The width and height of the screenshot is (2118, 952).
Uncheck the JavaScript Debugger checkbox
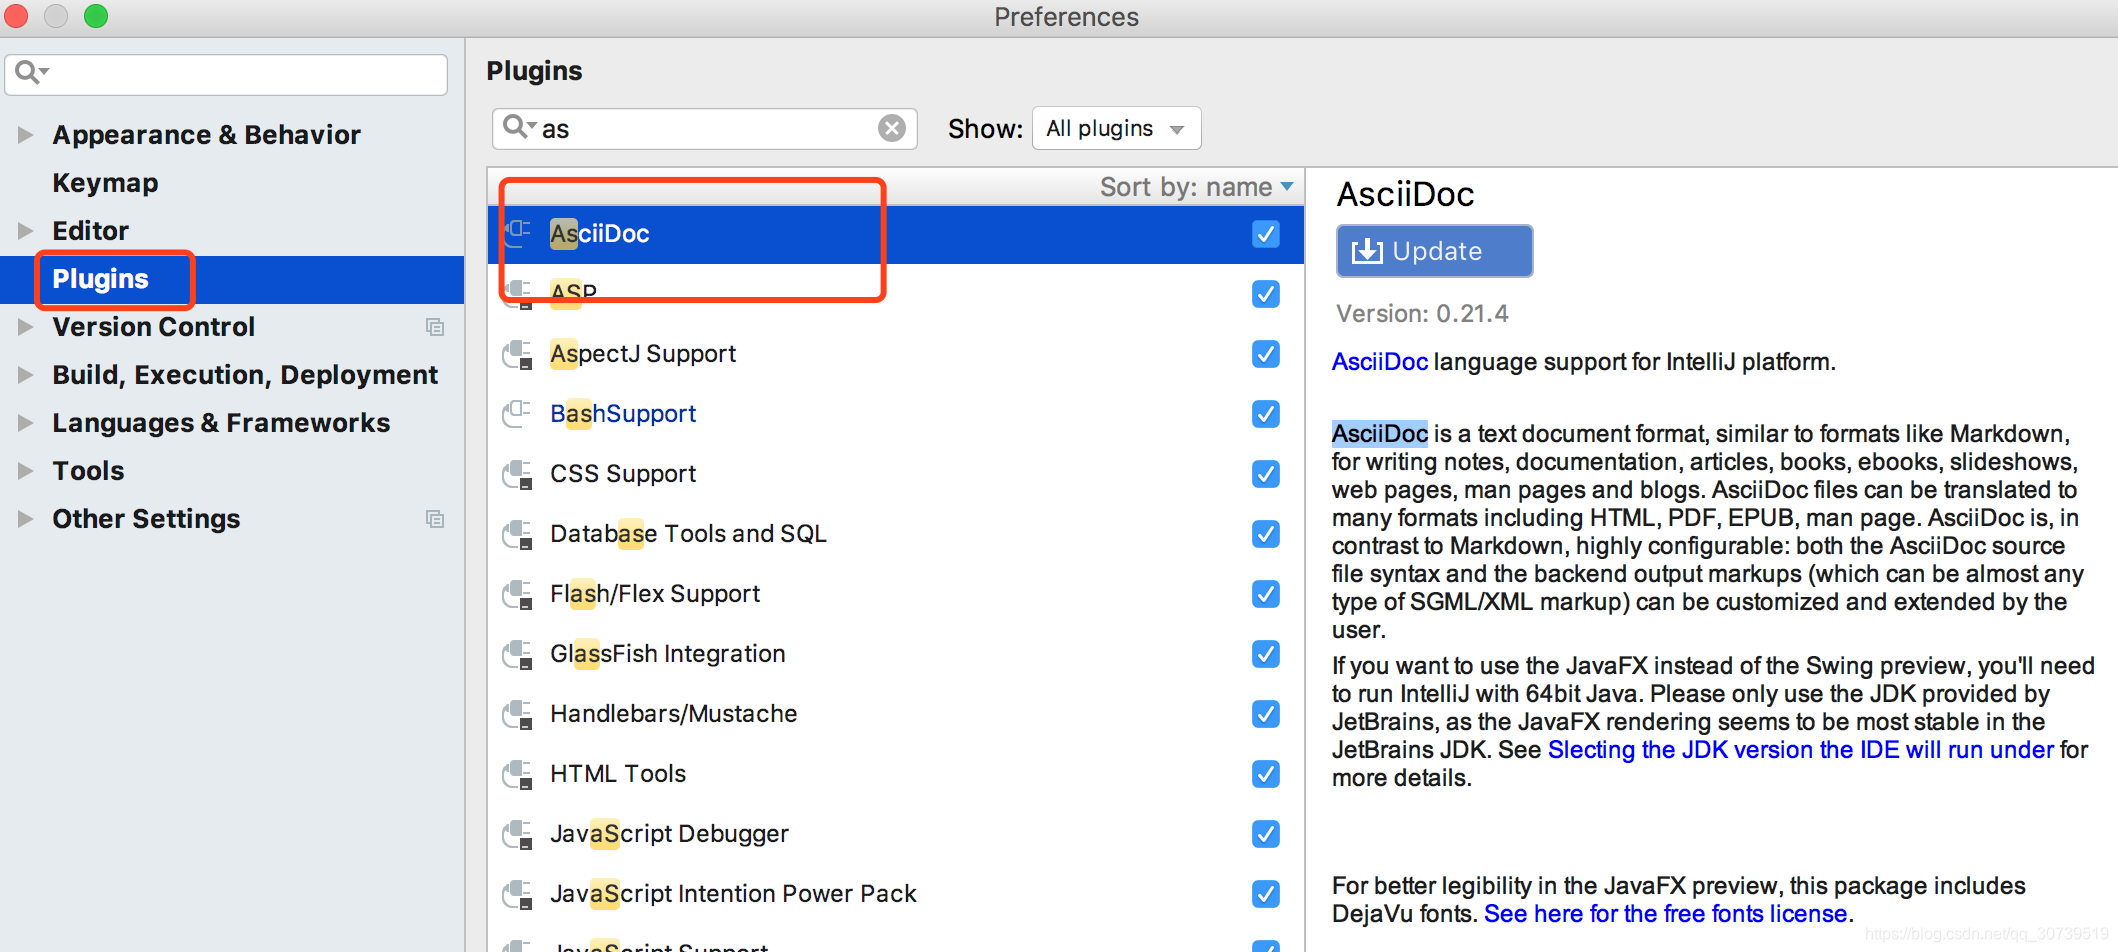[x=1266, y=834]
